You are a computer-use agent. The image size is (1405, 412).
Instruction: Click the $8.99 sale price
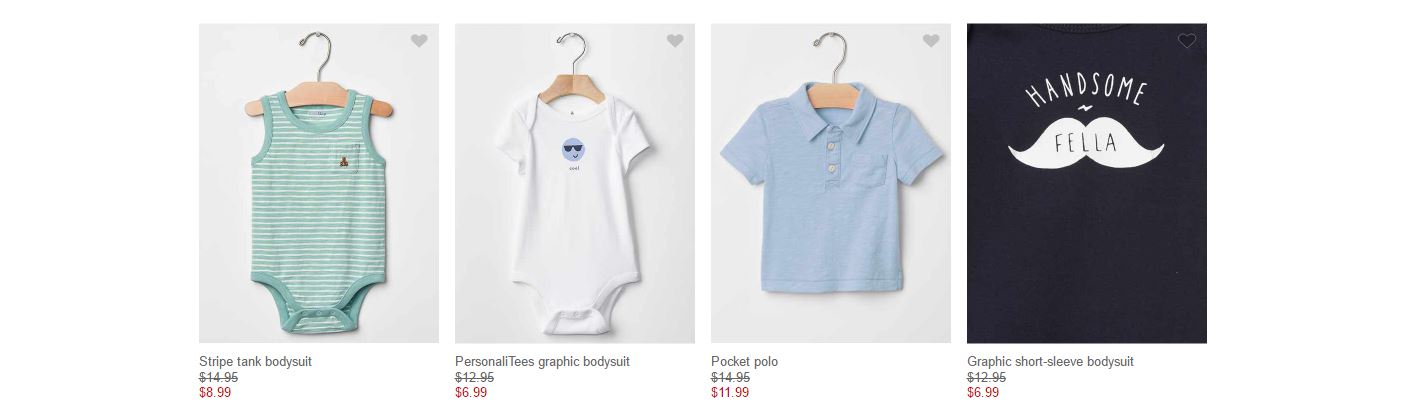tap(215, 393)
